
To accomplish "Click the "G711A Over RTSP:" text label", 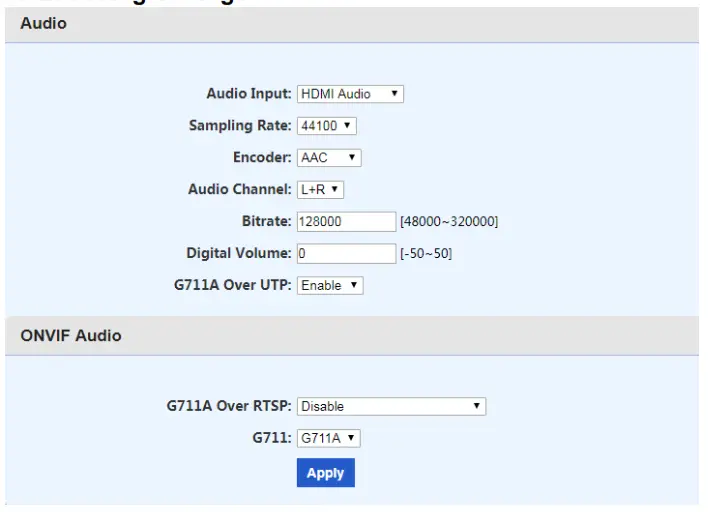I will click(x=229, y=406).
